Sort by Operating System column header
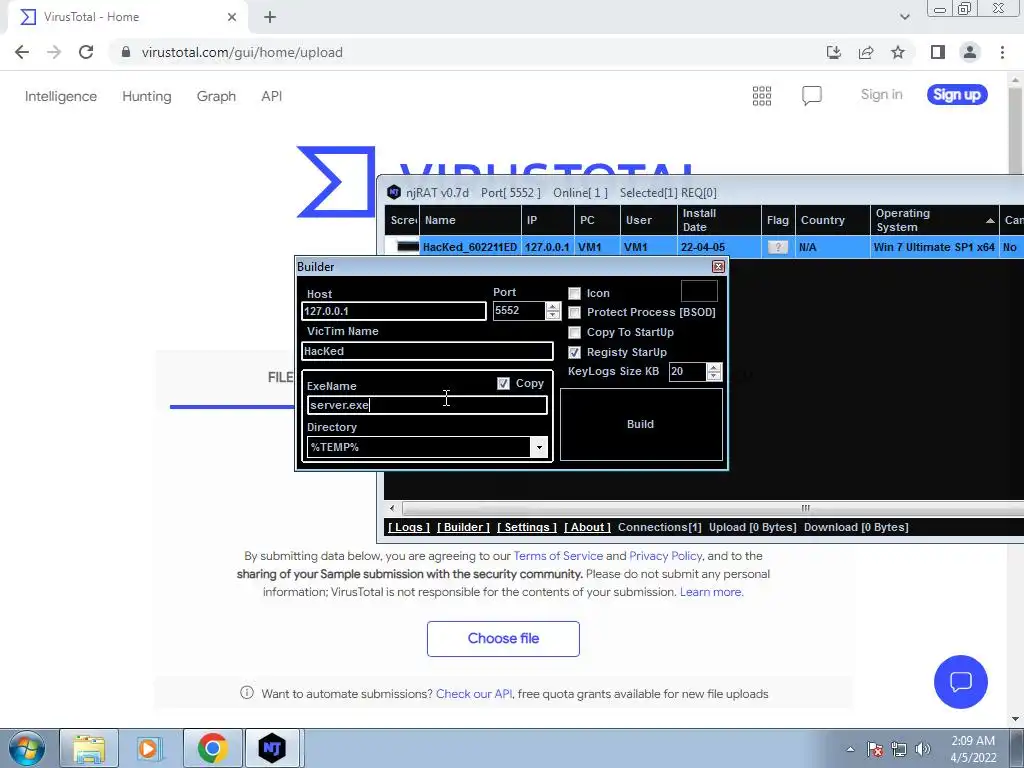 coord(935,220)
